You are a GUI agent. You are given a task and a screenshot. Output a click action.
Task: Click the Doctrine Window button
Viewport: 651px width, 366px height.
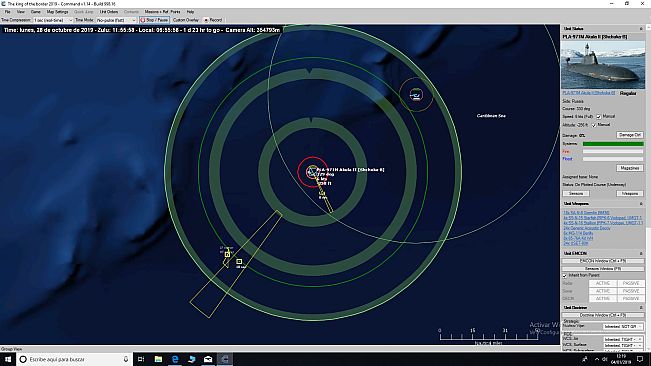[603, 315]
